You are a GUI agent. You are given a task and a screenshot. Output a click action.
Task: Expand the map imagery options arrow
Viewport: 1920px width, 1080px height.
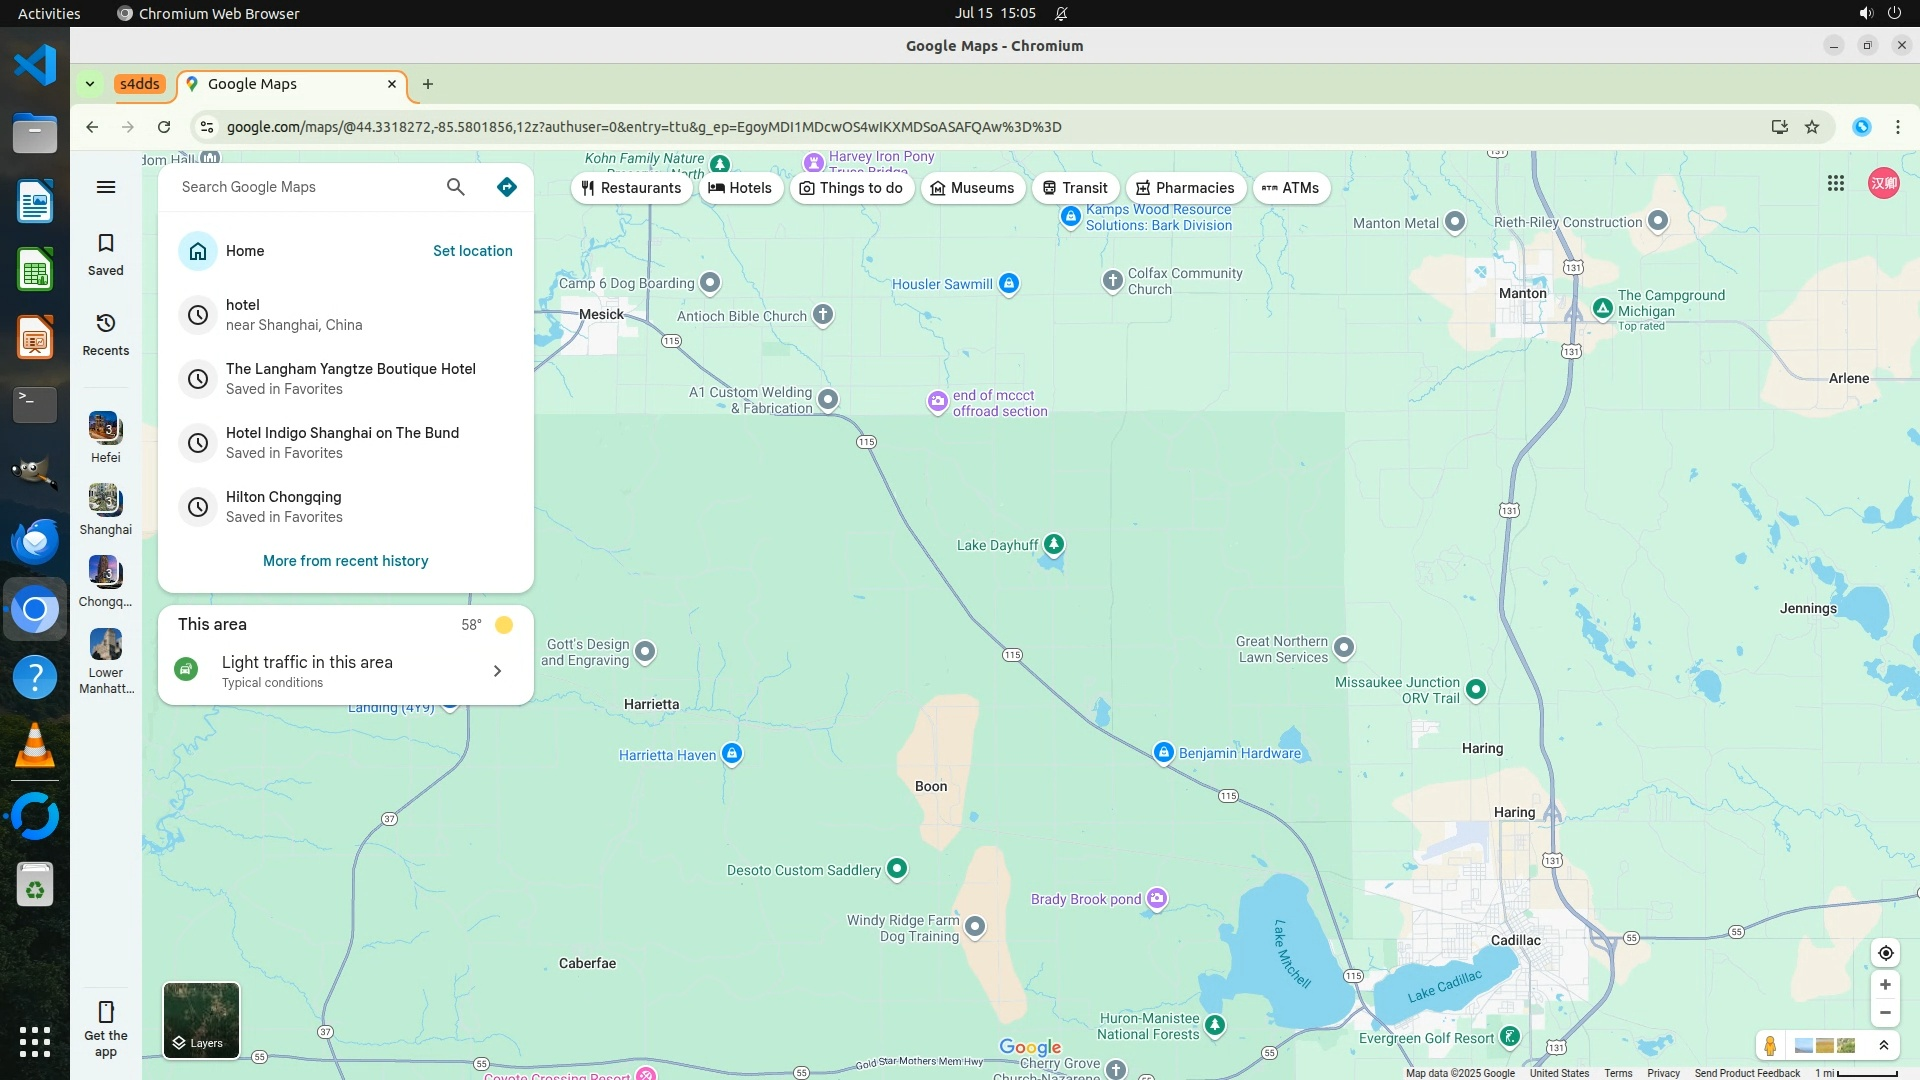pyautogui.click(x=1884, y=1046)
